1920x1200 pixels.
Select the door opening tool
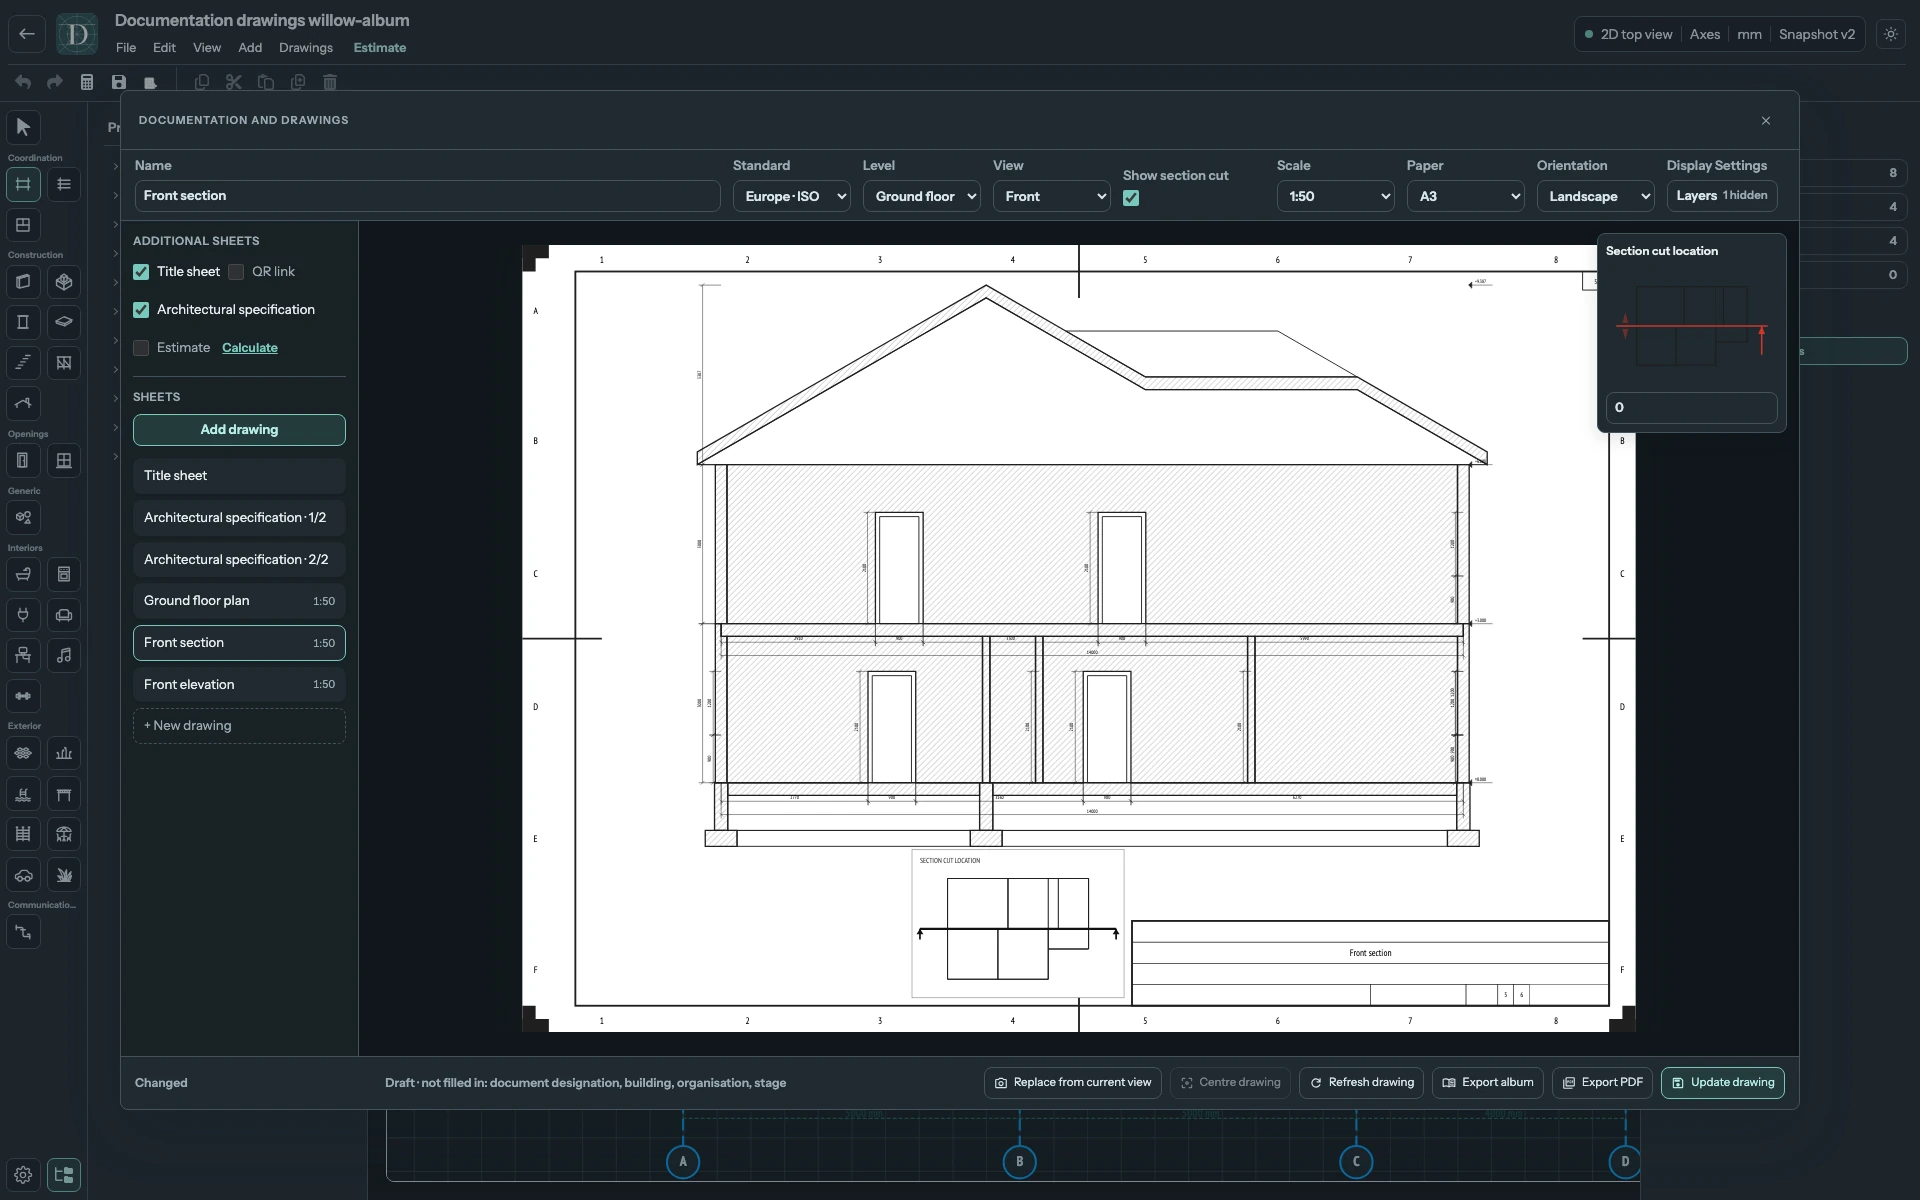pyautogui.click(x=23, y=460)
